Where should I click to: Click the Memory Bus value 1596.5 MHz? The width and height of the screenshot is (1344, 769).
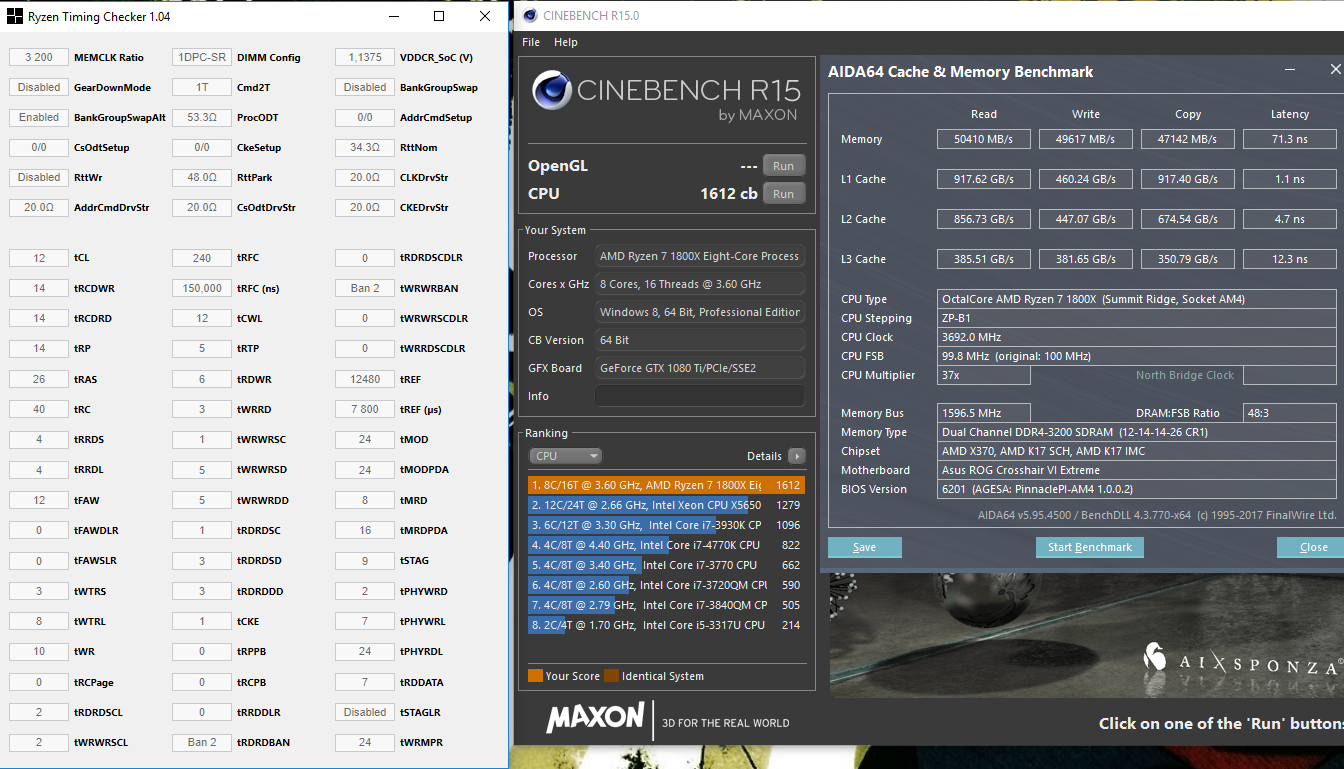click(x=984, y=413)
